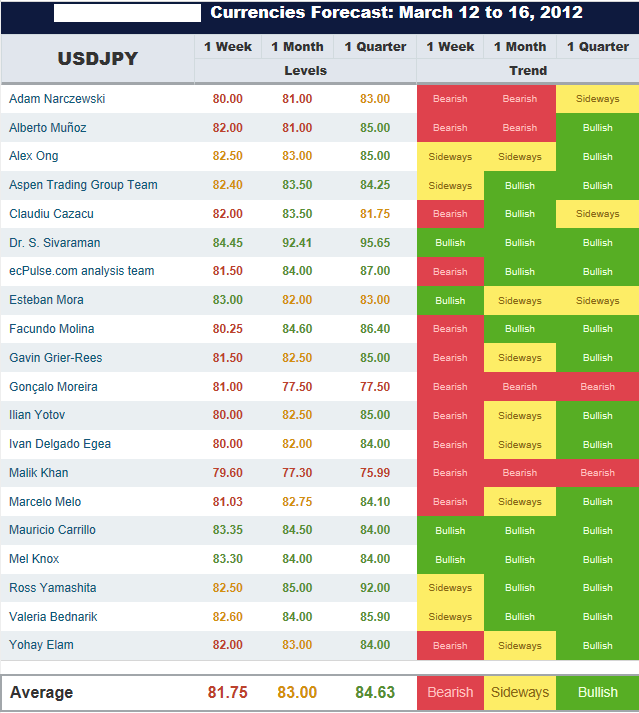
Task: Select Gonçalo Moreira's name
Action: (53, 387)
